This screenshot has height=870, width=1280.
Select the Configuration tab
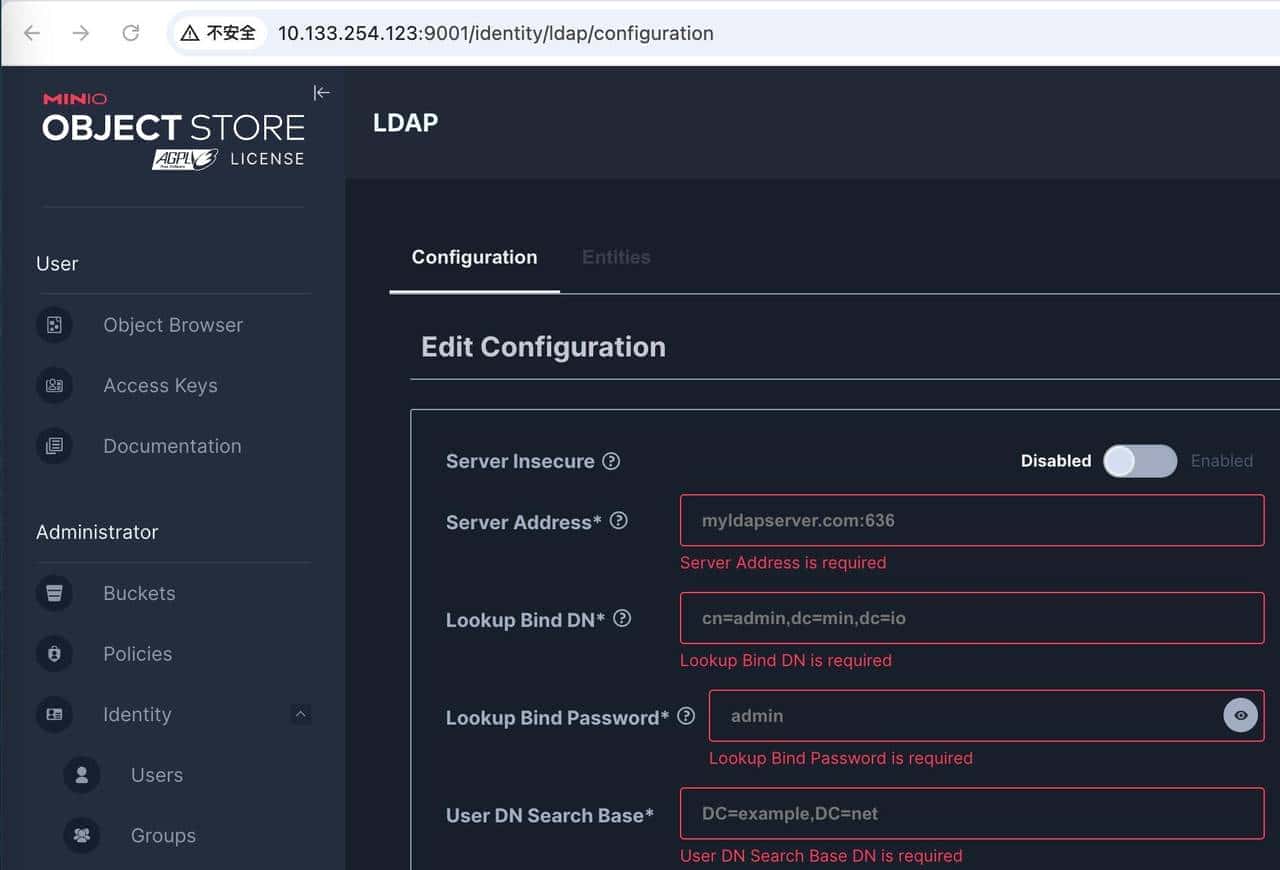click(474, 257)
